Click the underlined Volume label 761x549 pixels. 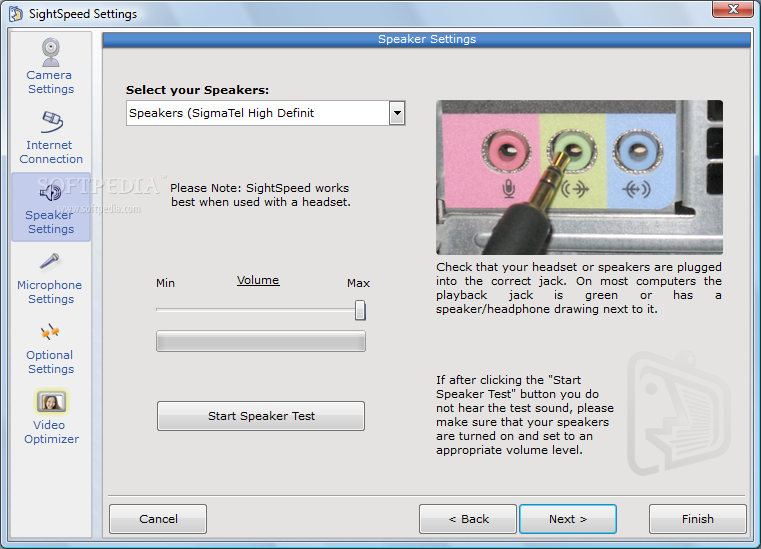pyautogui.click(x=258, y=280)
